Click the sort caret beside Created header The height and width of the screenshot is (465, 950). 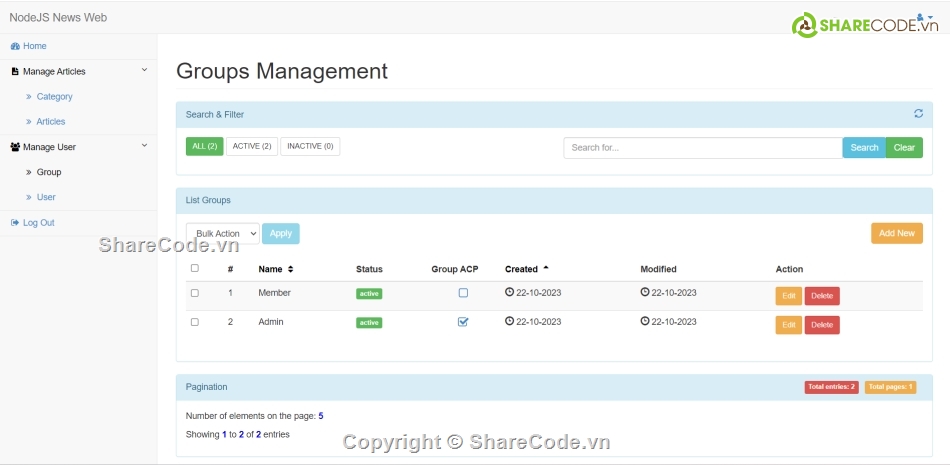[x=546, y=268]
